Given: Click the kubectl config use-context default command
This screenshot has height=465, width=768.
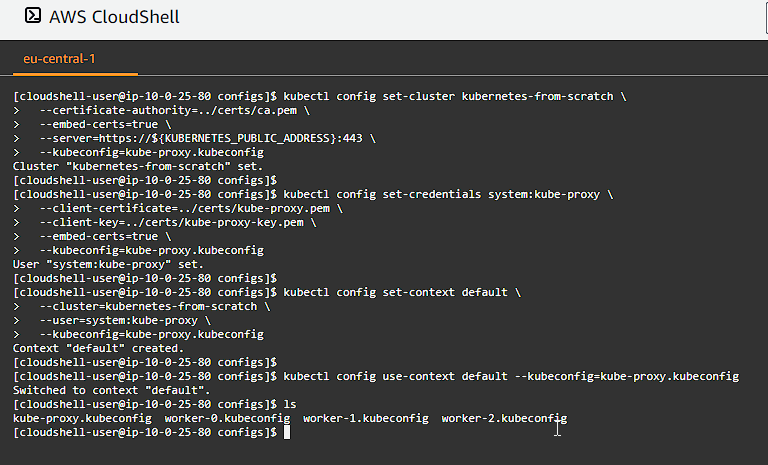Looking at the screenshot, I should [396, 376].
